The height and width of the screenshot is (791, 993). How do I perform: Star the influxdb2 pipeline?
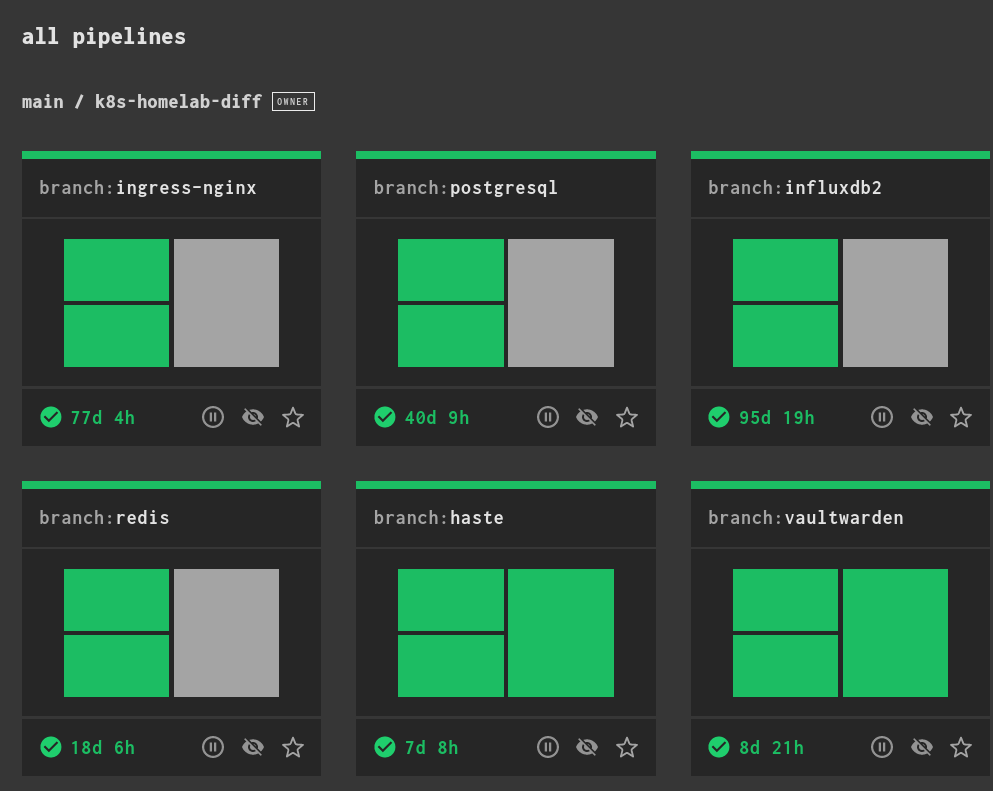(961, 417)
